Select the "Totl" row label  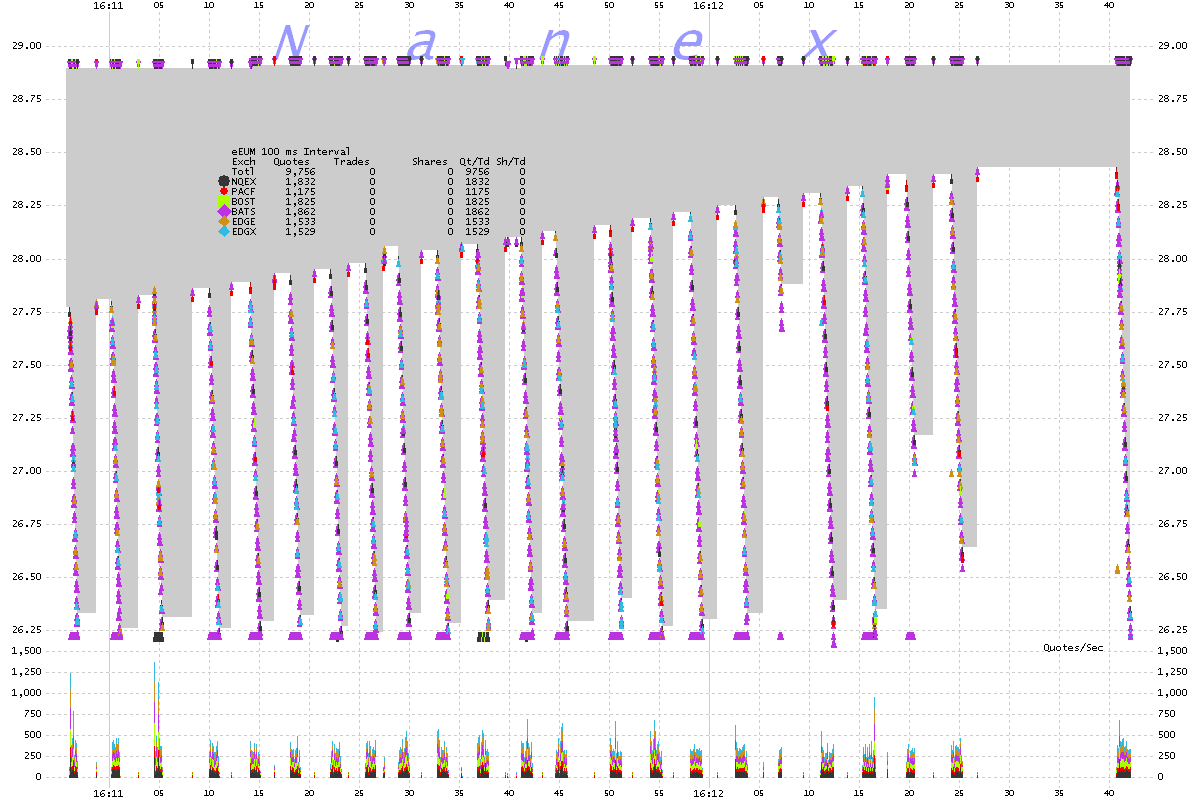click(243, 171)
